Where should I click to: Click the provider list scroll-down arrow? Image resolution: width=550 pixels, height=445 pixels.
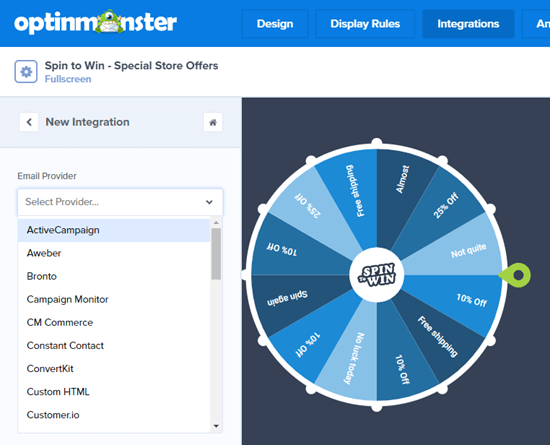216,426
